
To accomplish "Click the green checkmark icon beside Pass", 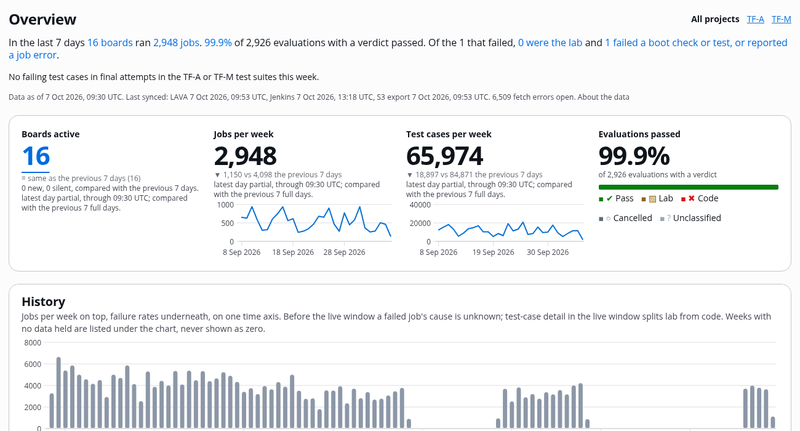I will point(609,199).
